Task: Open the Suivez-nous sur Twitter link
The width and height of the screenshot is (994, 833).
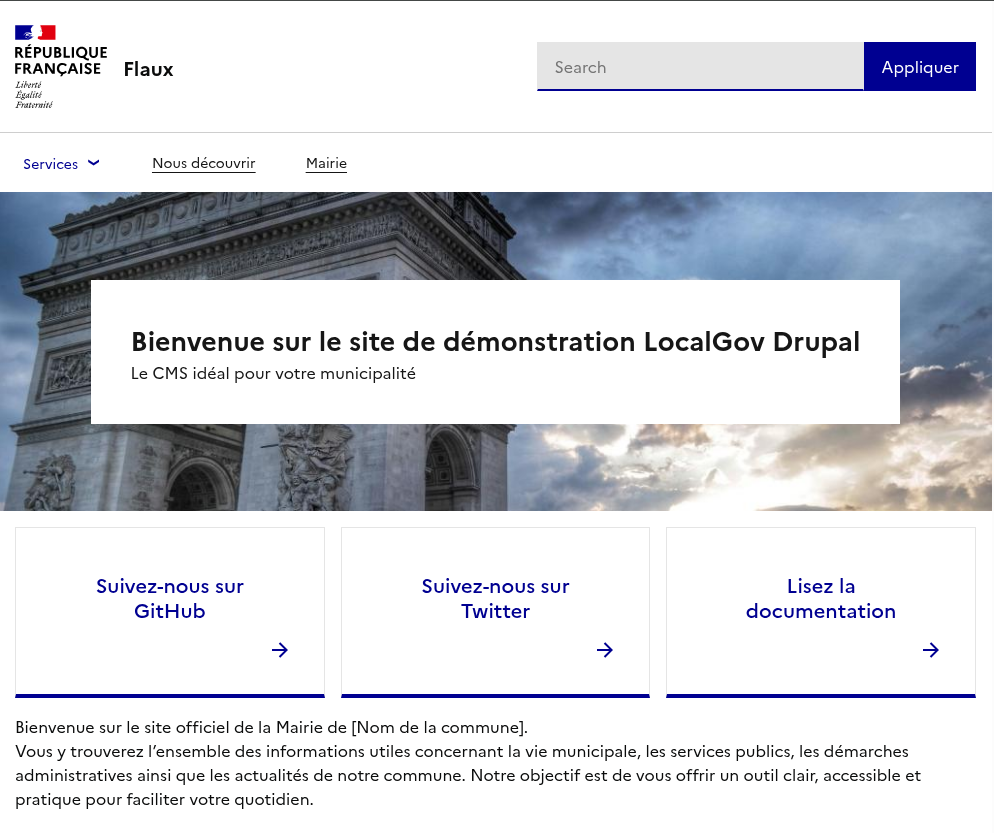Action: (495, 598)
